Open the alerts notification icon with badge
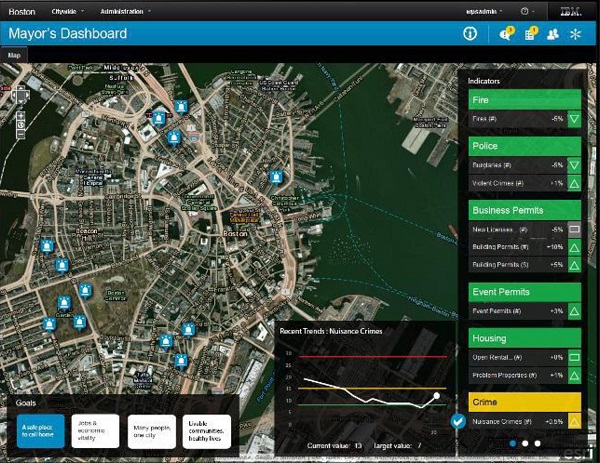This screenshot has height=463, width=600. [x=506, y=34]
